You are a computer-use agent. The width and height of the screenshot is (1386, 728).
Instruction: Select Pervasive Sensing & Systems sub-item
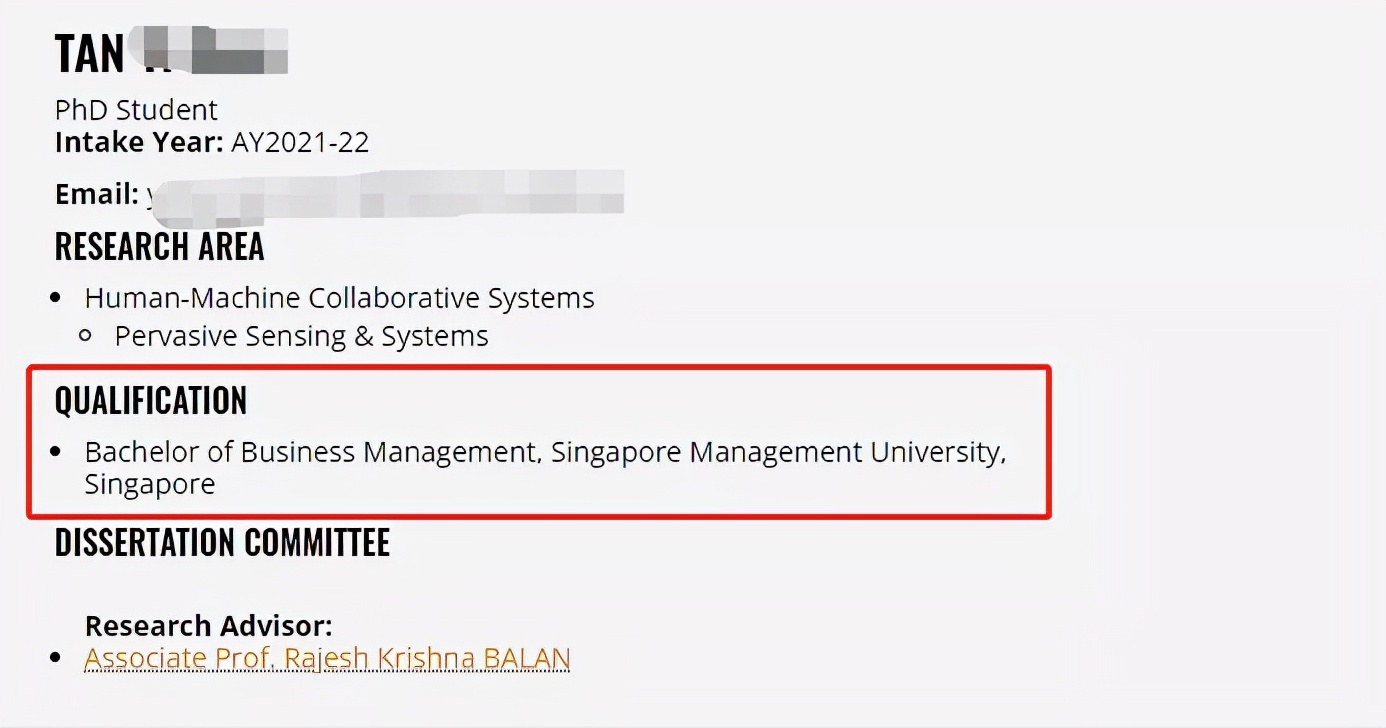[301, 336]
